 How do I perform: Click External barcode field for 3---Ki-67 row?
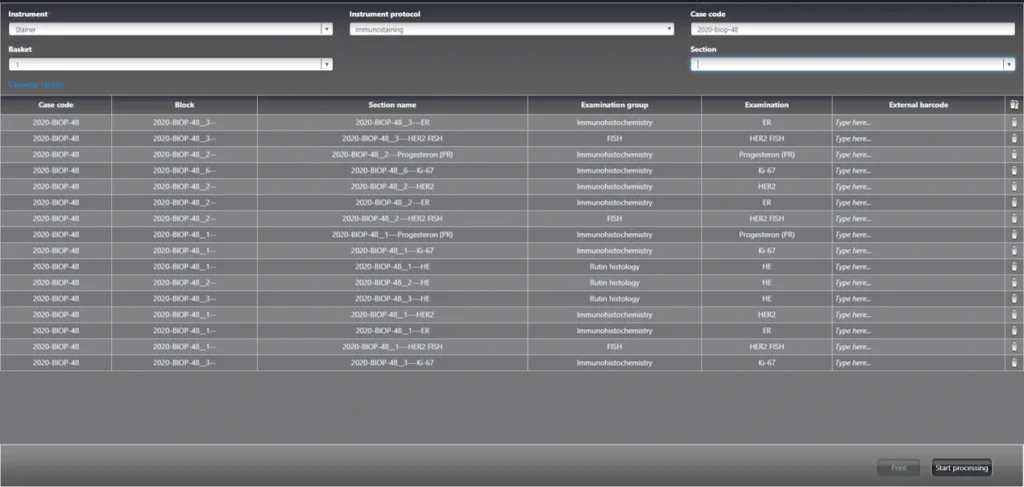point(918,362)
